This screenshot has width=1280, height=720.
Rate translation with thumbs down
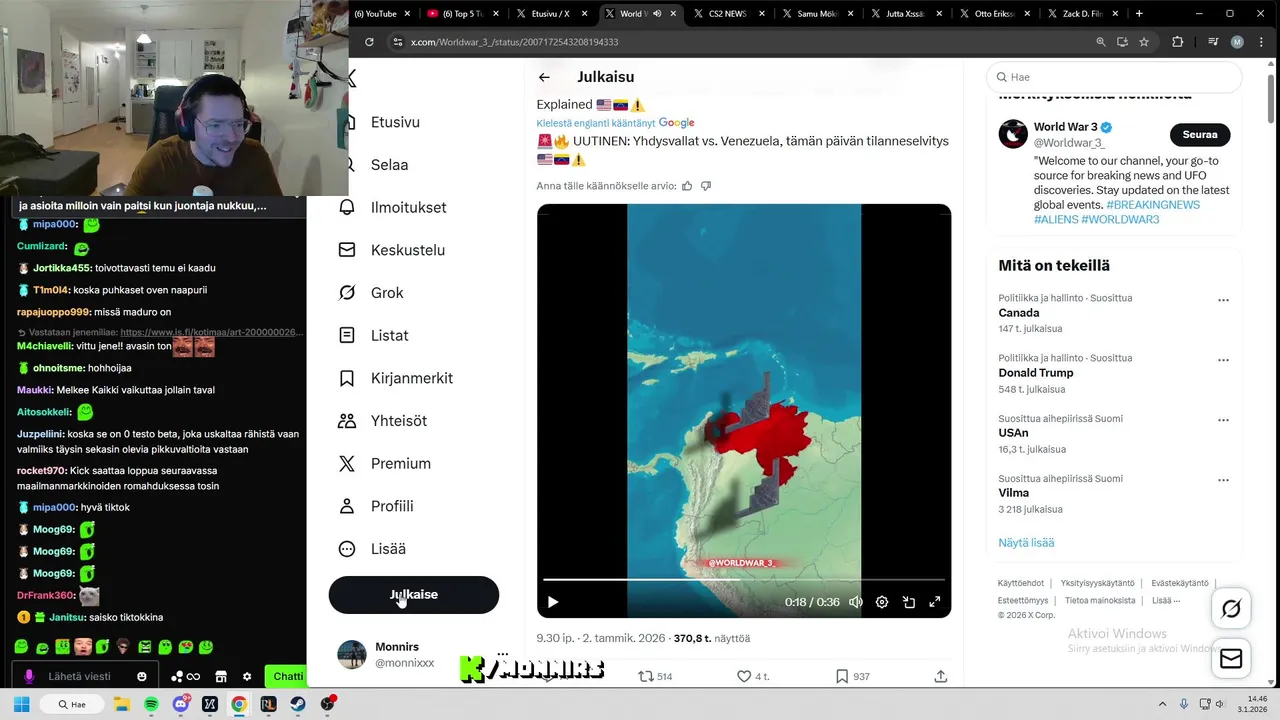[x=706, y=186]
